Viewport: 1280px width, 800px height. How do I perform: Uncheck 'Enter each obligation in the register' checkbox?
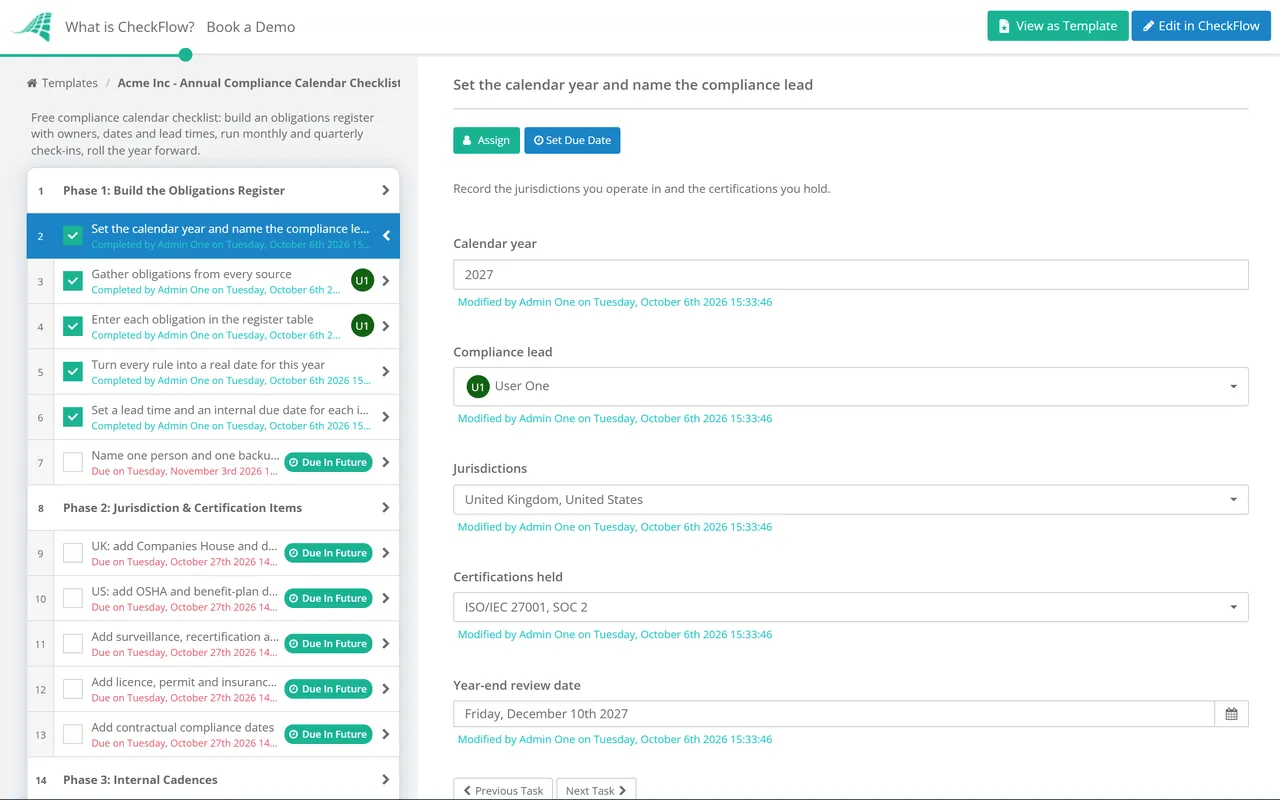click(x=73, y=326)
